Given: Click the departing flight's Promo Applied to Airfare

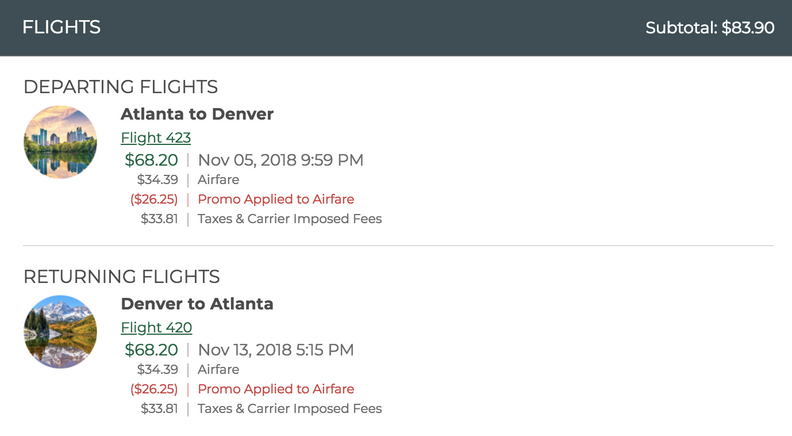Looking at the screenshot, I should pos(276,199).
